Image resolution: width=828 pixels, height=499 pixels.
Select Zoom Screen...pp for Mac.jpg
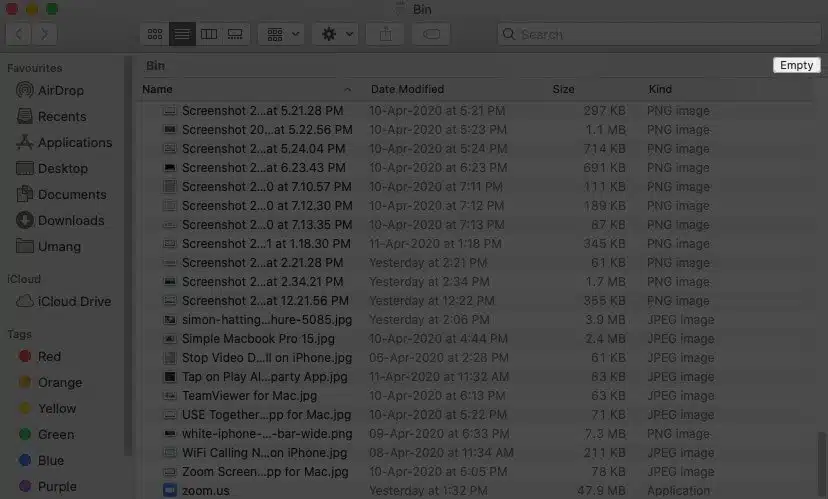(x=265, y=472)
